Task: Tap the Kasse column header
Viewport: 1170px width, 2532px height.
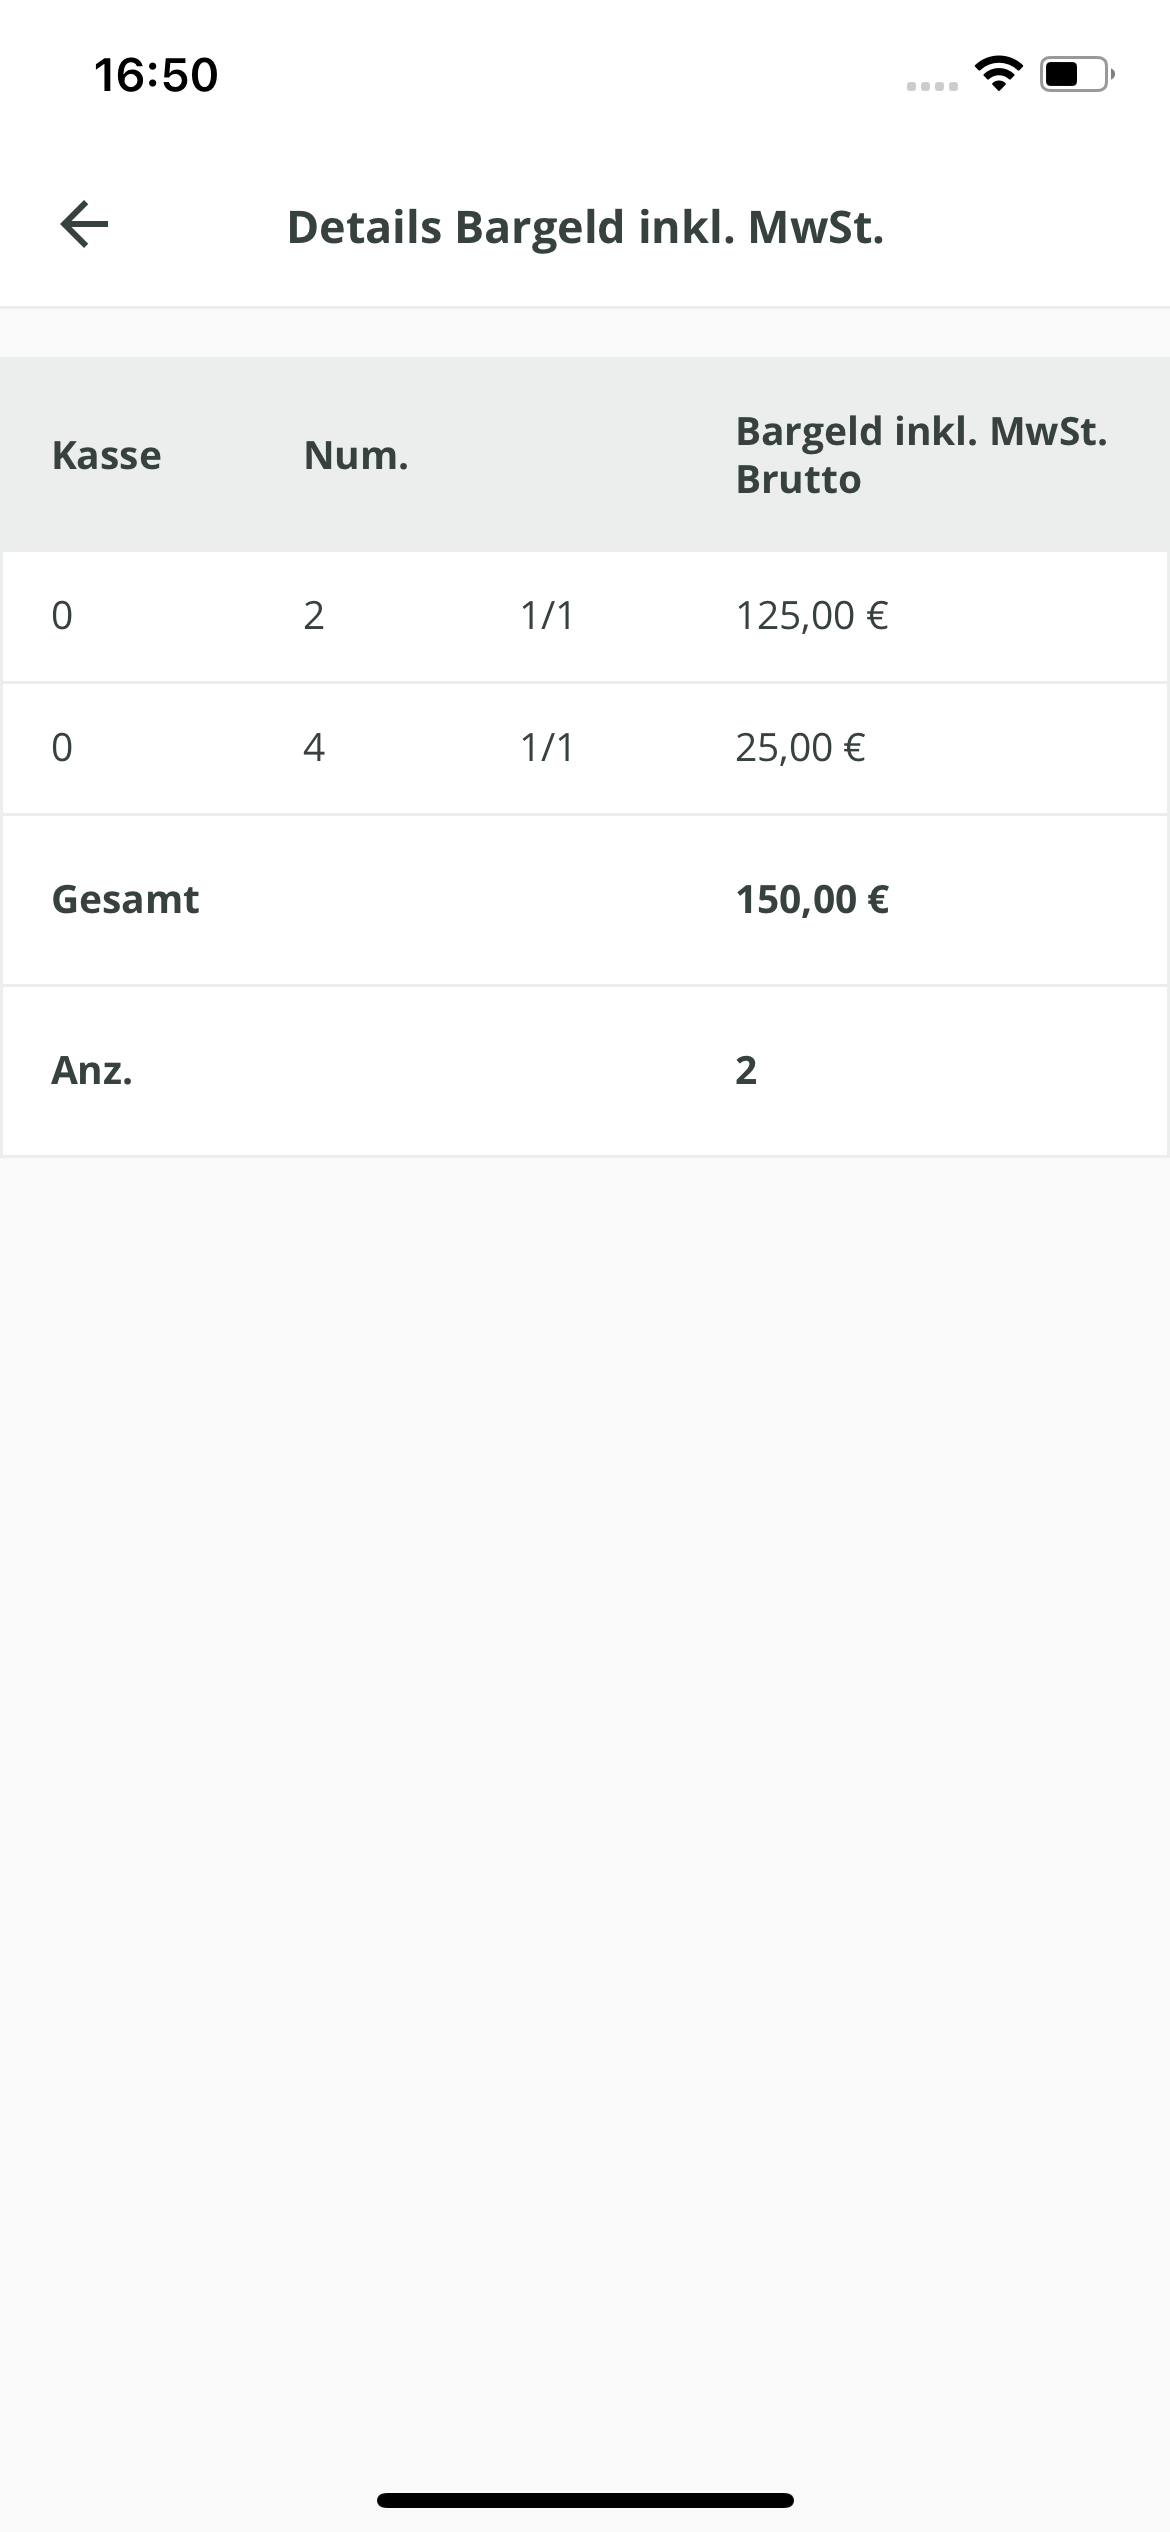Action: [106, 456]
